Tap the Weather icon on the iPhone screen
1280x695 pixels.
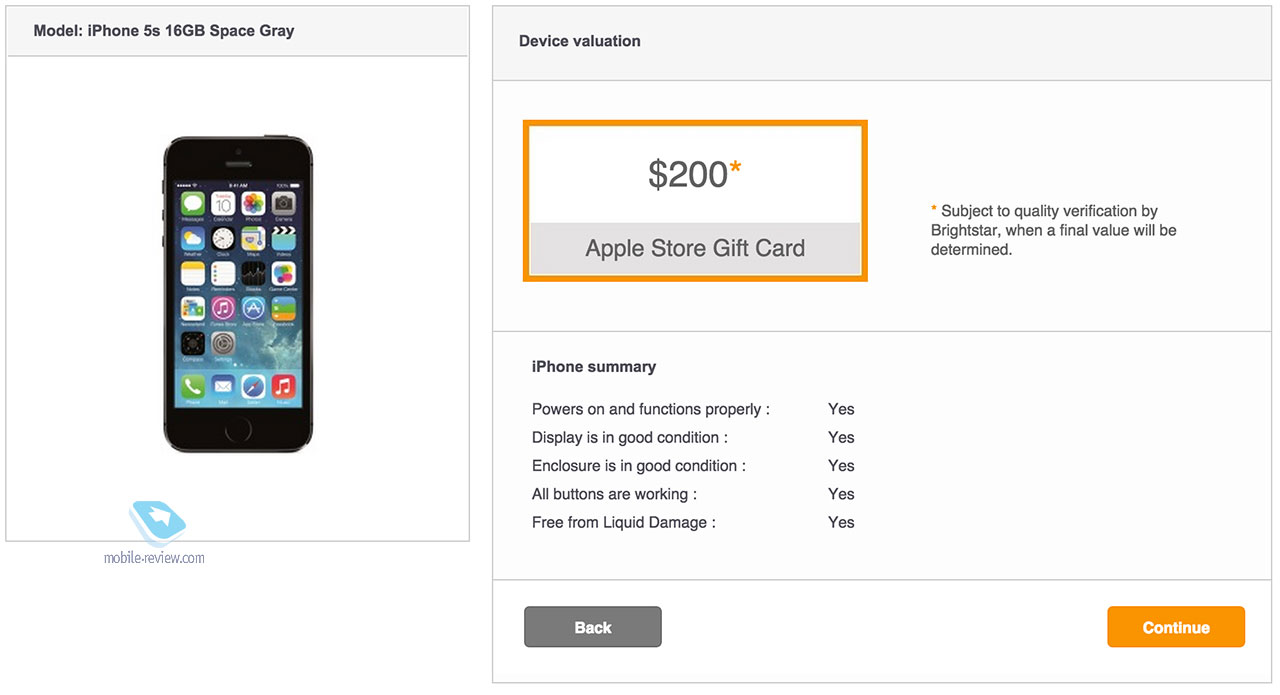[192, 239]
